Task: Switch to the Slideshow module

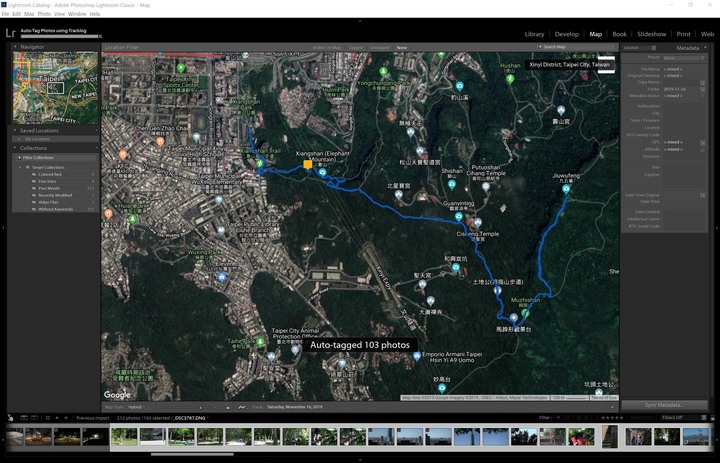Action: pyautogui.click(x=651, y=34)
